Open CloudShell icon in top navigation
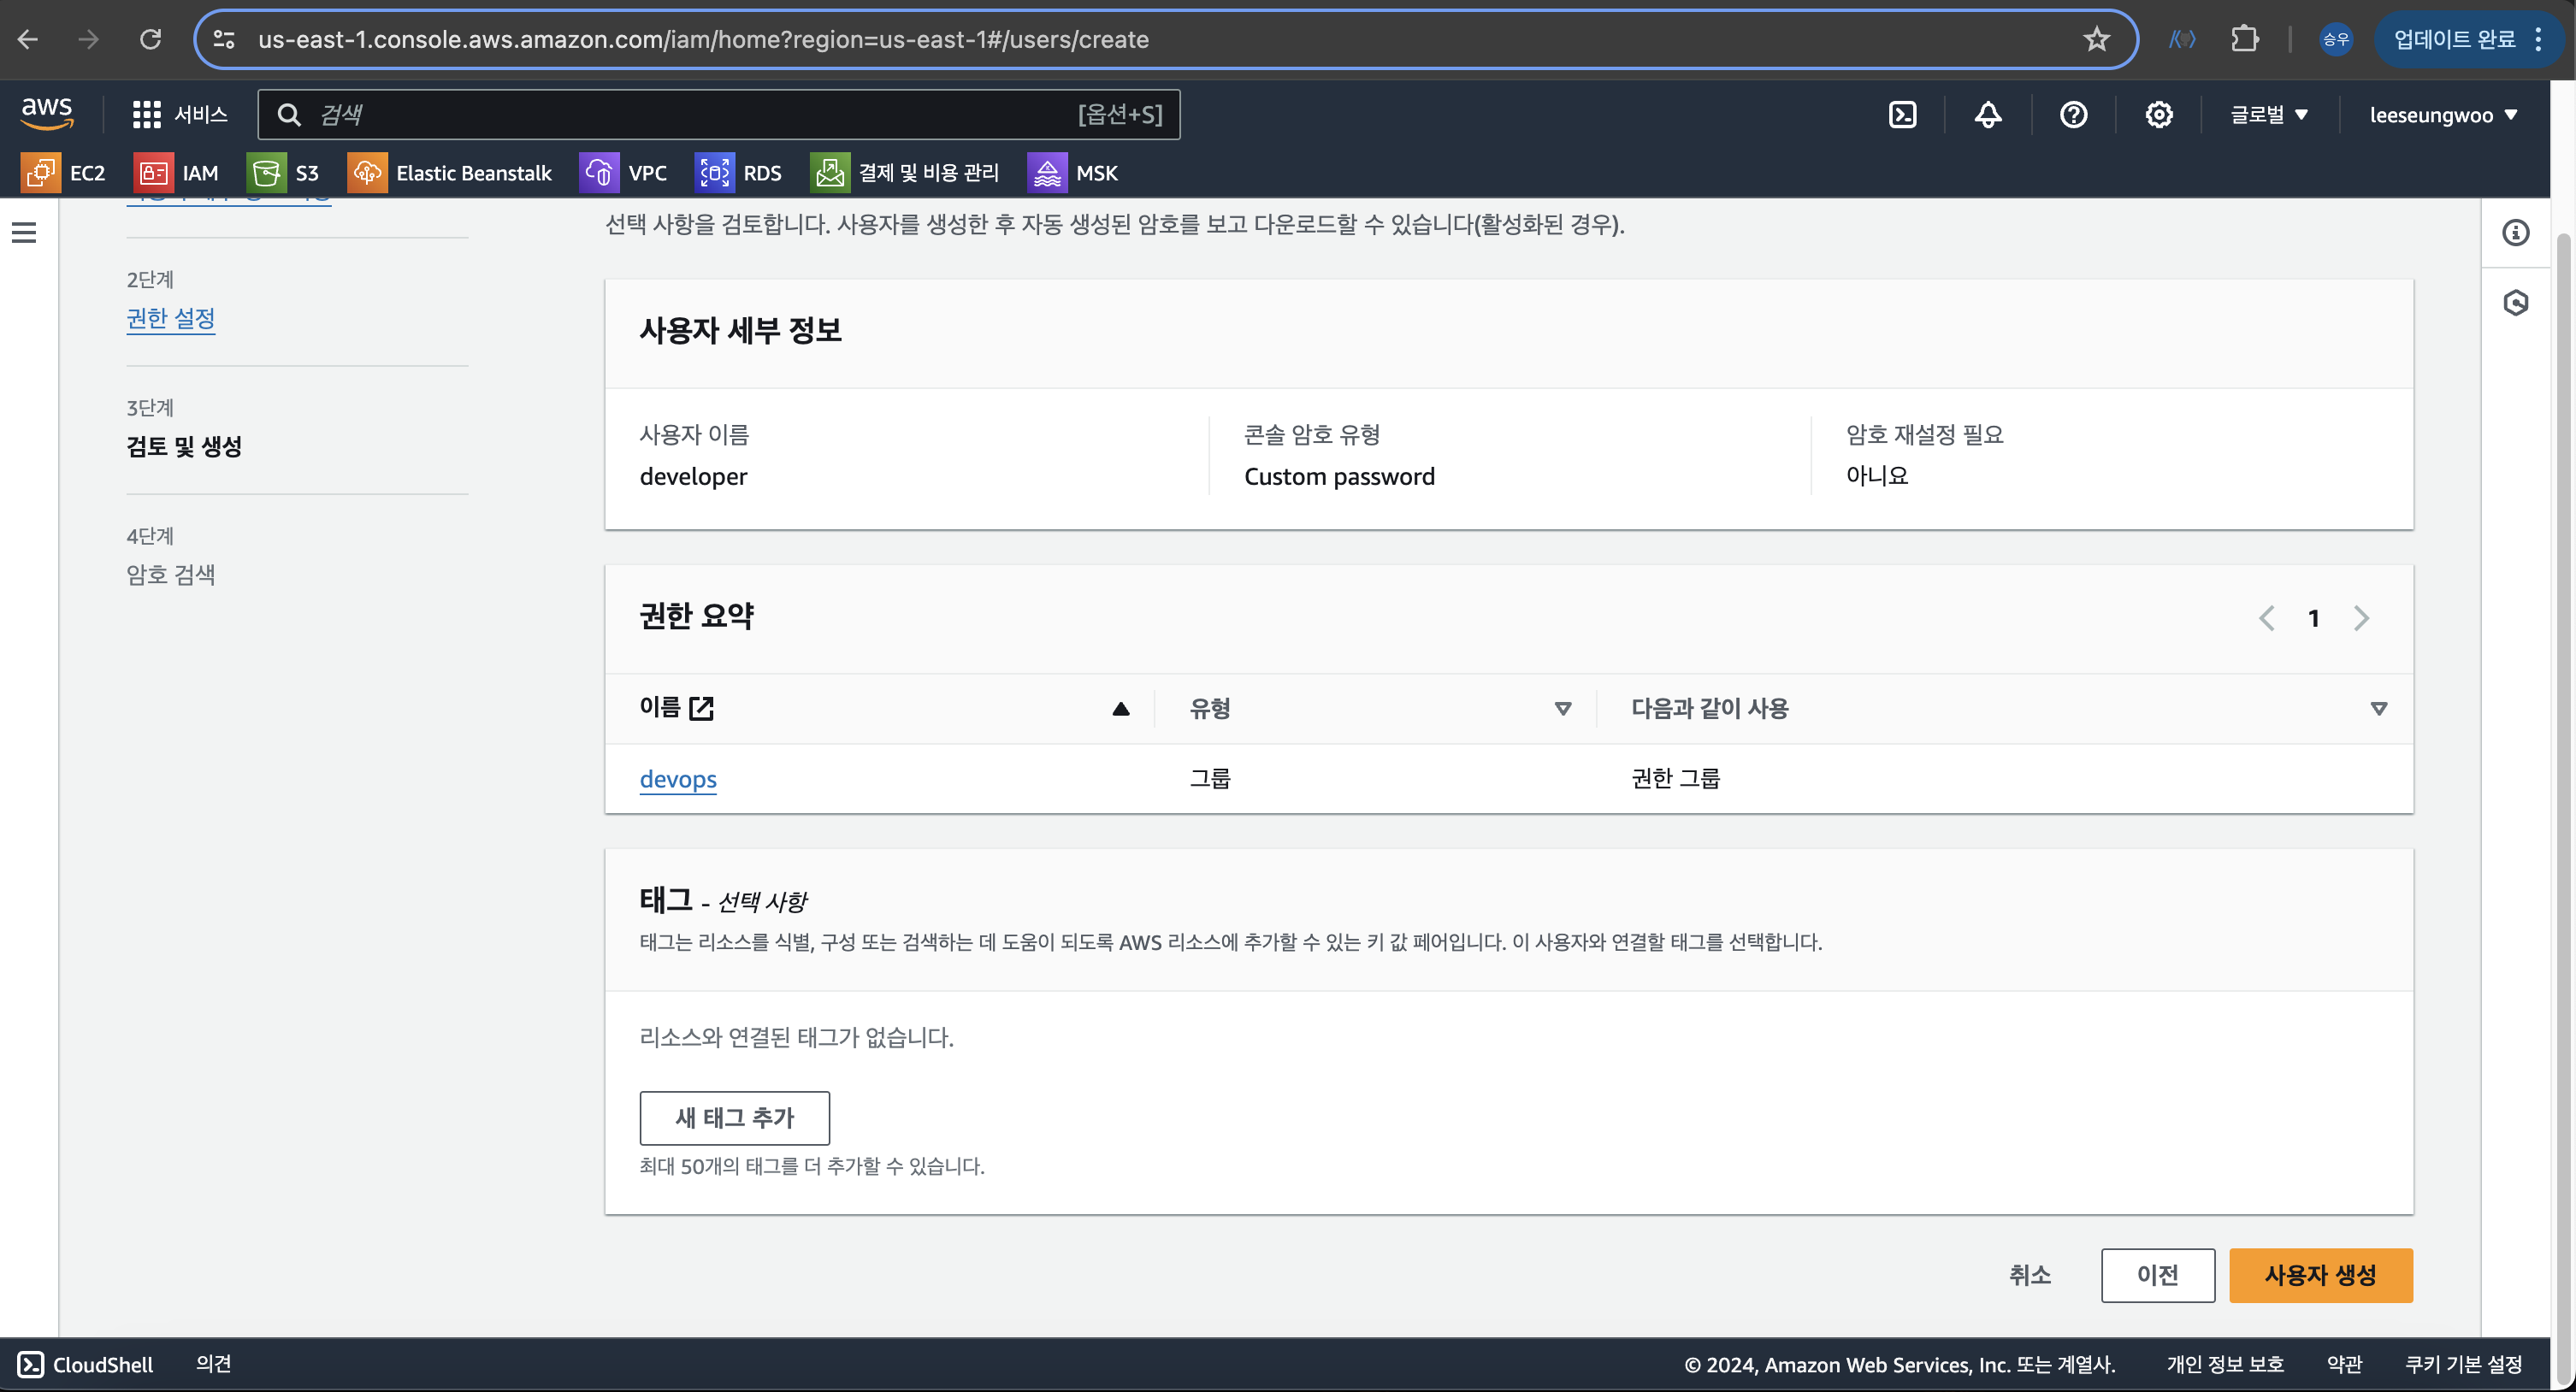Image resolution: width=2576 pixels, height=1392 pixels. (1902, 115)
